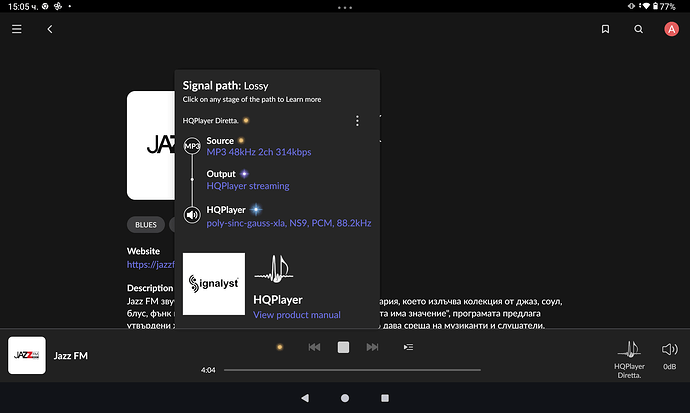Viewport: 690px width, 413px height.
Task: Open search with magnifier icon
Action: (639, 29)
